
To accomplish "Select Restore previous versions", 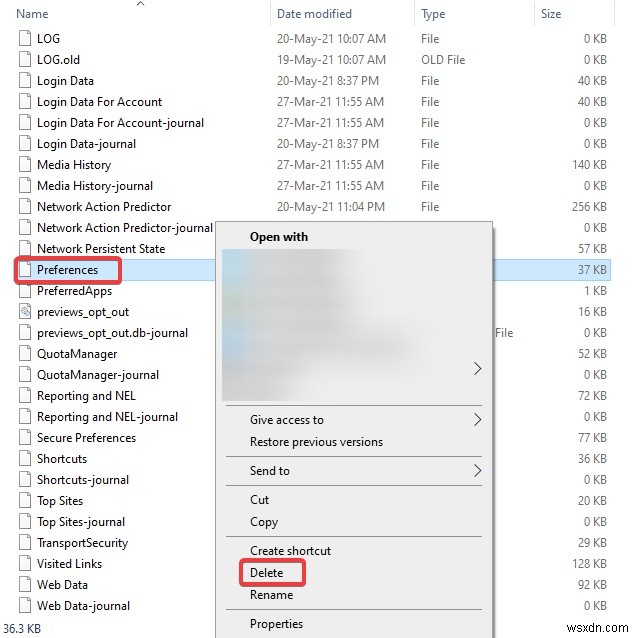I will (x=316, y=442).
